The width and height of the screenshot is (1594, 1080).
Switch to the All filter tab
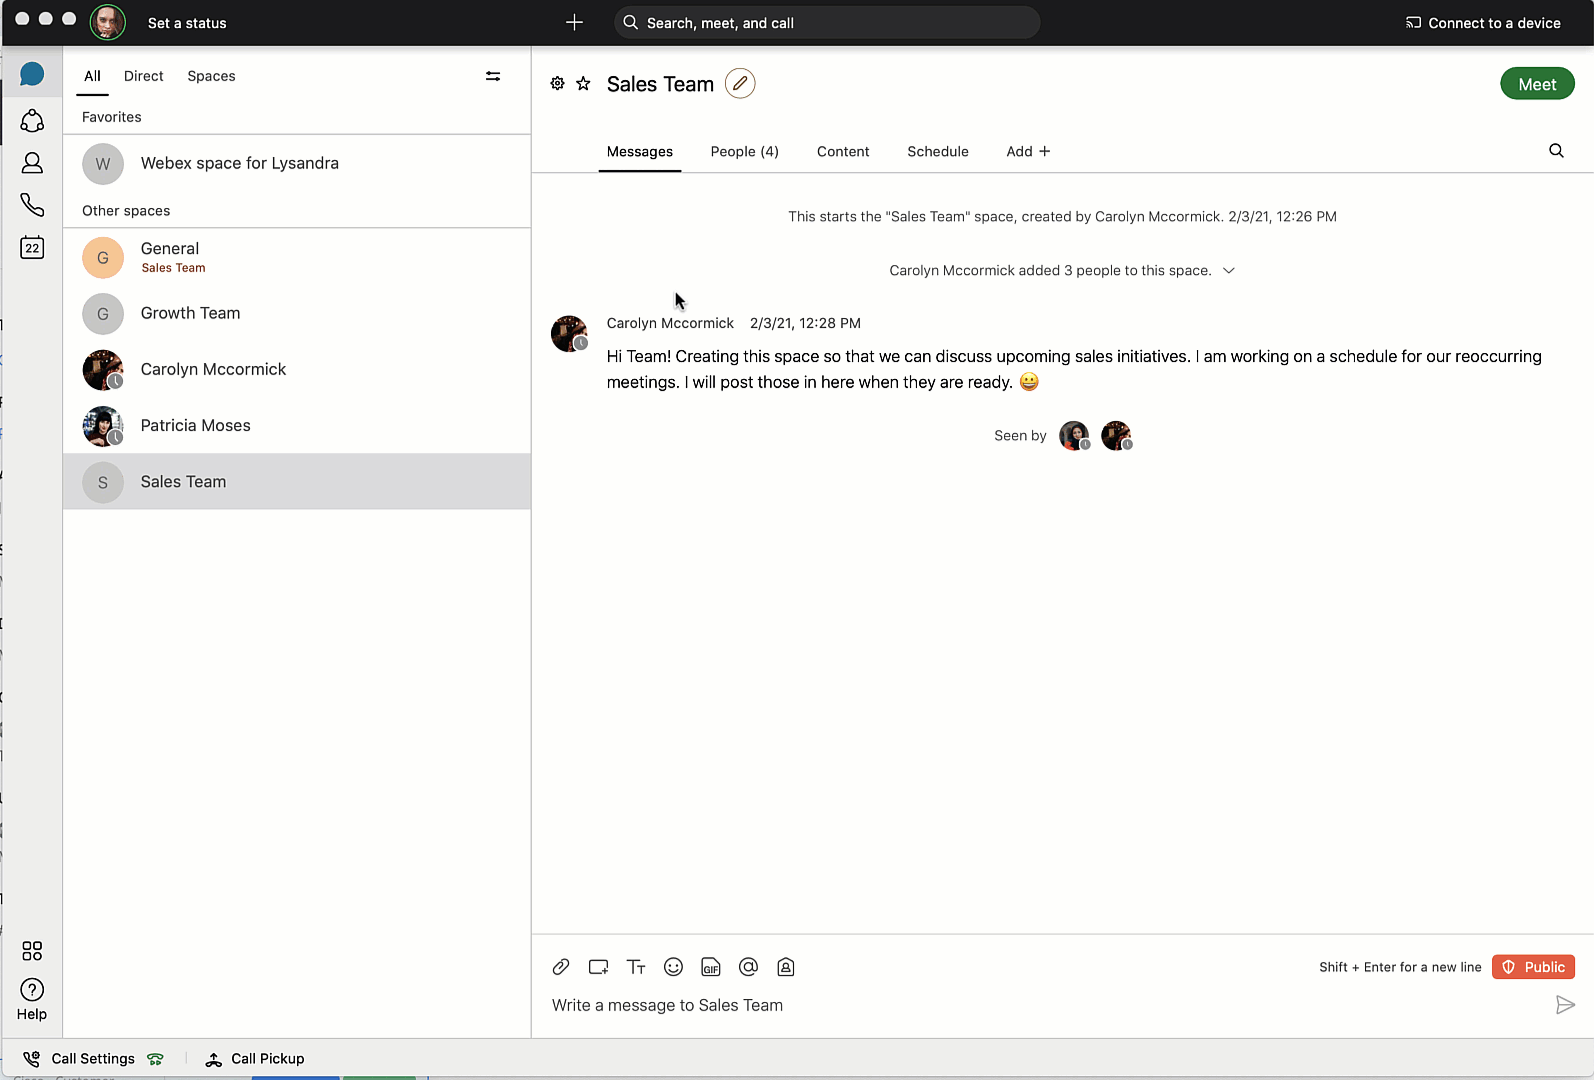92,76
